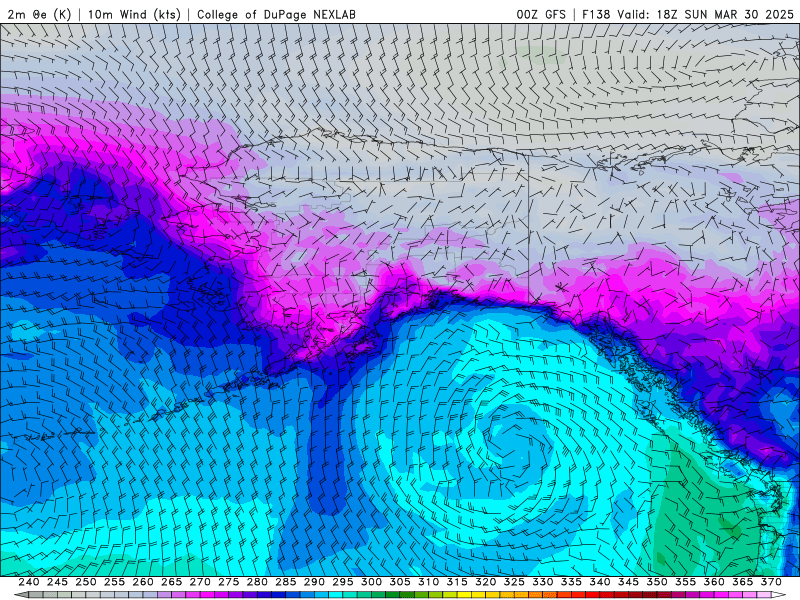This screenshot has height=600, width=800.
Task: Click the 240 value on color scale
Action: pyautogui.click(x=29, y=582)
